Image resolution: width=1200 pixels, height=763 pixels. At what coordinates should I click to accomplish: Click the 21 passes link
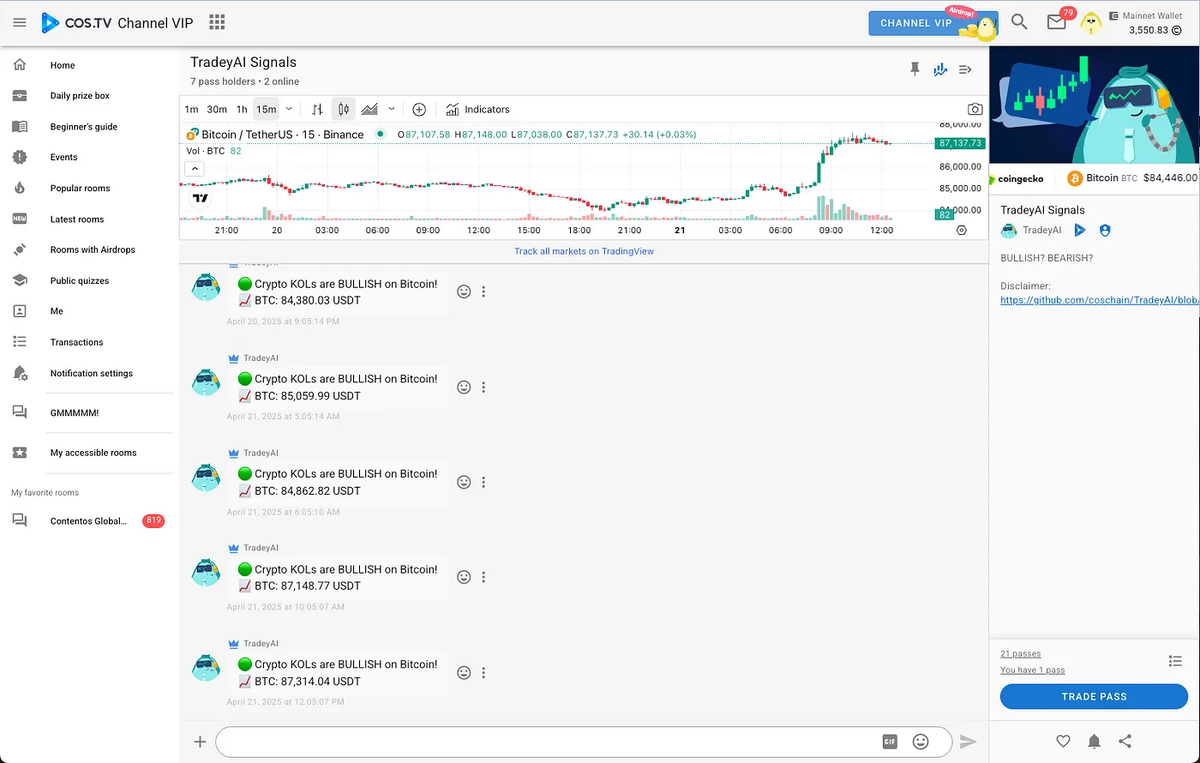tap(1020, 654)
